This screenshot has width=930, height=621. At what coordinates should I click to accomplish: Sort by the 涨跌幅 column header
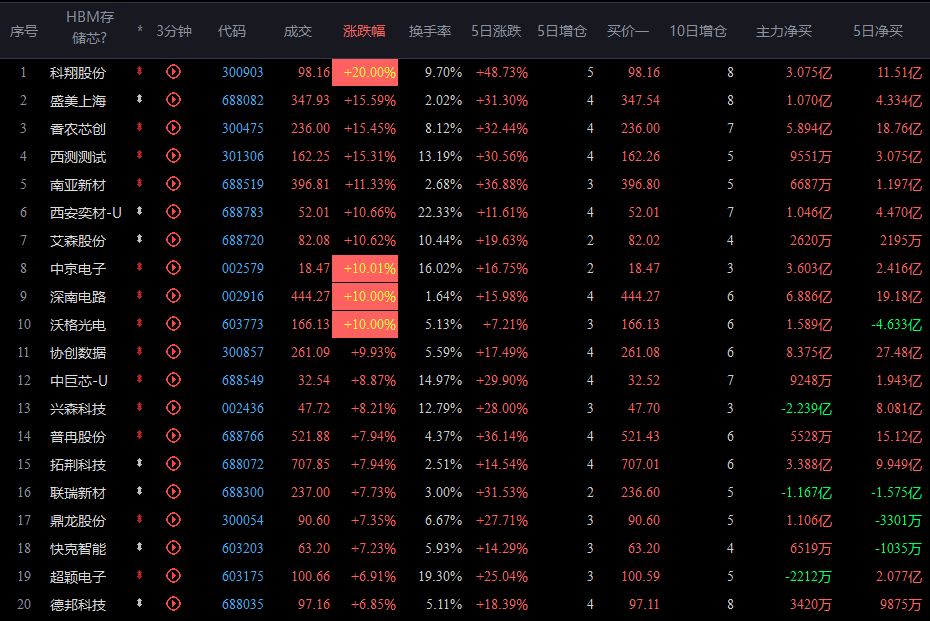click(x=364, y=31)
